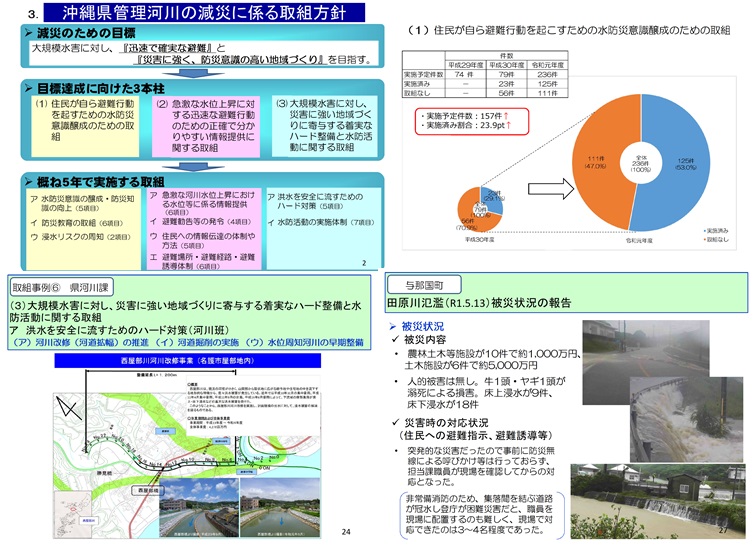This screenshot has width=754, height=545.
Task: Click the heading 田原川氾濫(R1.5.13)被災状況の報告
Action: pos(479,303)
